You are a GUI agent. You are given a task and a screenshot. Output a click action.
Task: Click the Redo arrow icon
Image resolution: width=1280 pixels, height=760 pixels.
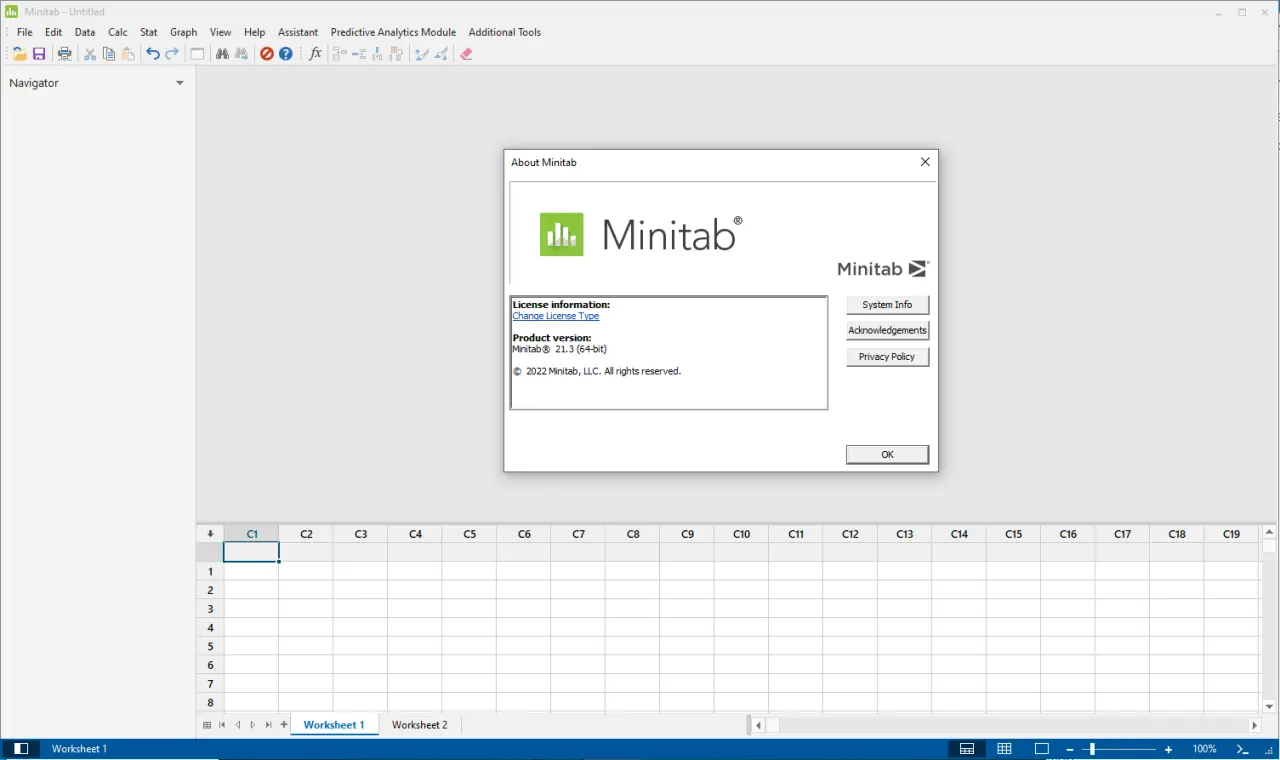[172, 54]
